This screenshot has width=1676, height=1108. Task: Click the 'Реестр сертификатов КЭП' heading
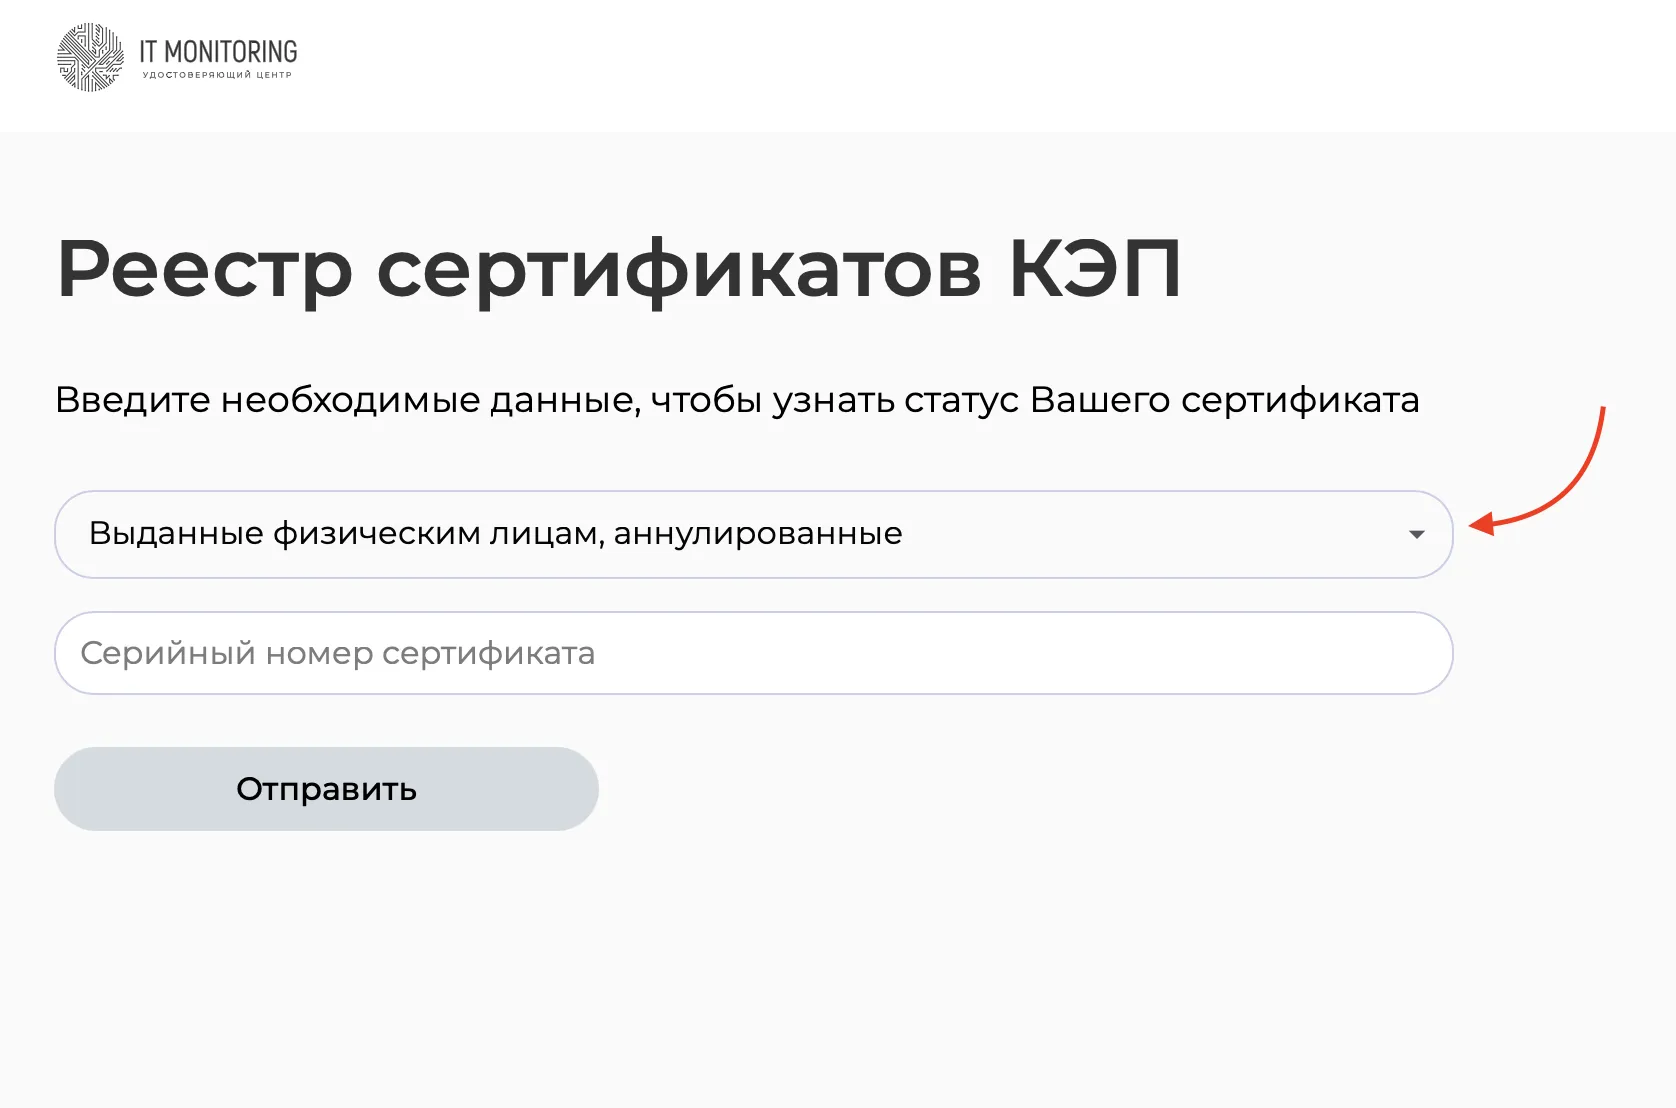619,269
